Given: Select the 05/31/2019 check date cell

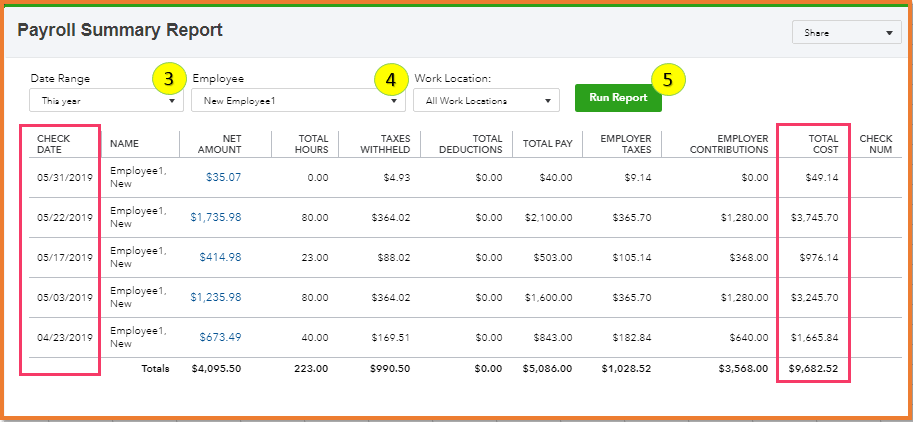Looking at the screenshot, I should 65,178.
